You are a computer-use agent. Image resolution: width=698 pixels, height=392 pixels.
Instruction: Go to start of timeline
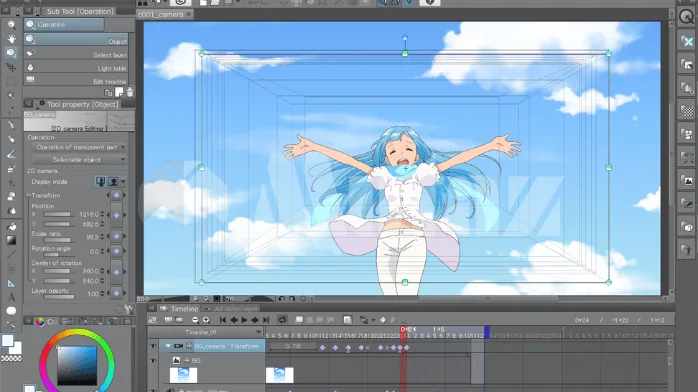click(223, 320)
